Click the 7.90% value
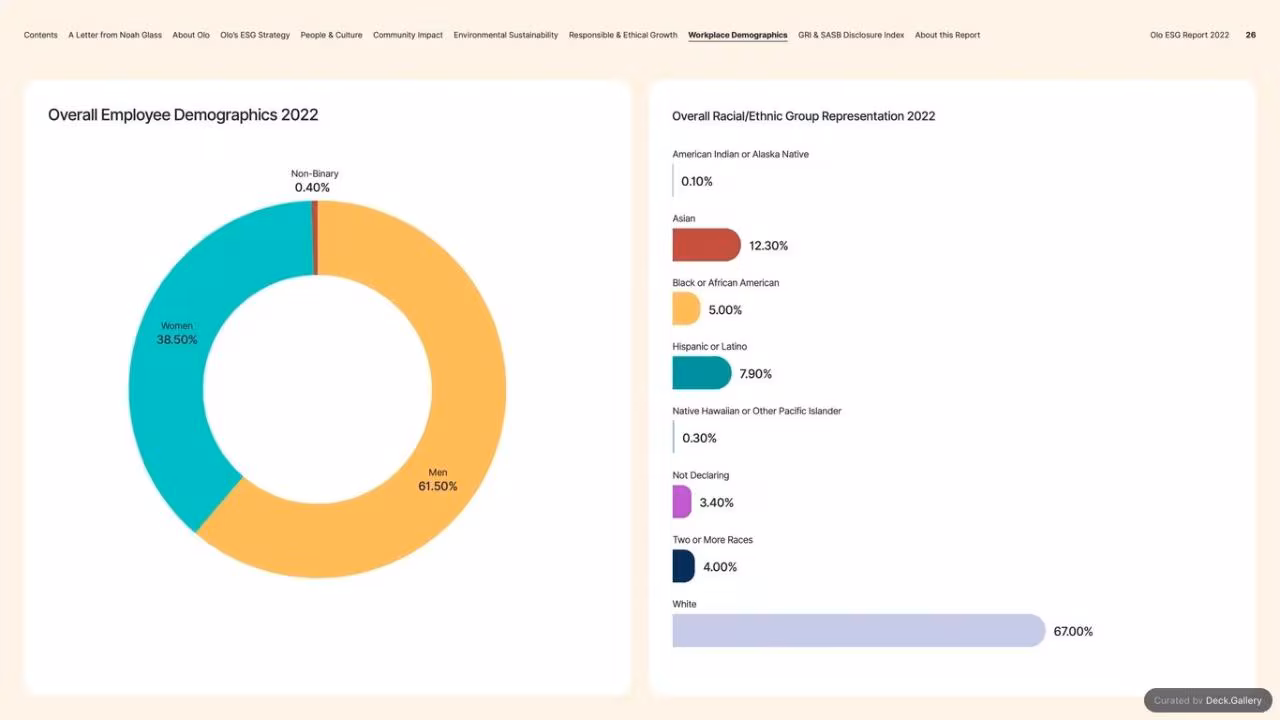Screen dimensions: 1280x720 [x=756, y=374]
